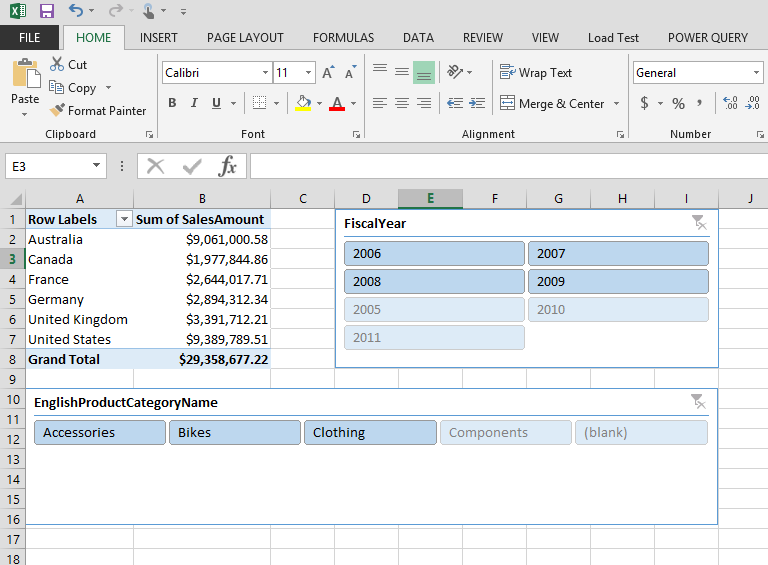Select Bikes in product category slicer
The image size is (768, 565).
pos(235,433)
